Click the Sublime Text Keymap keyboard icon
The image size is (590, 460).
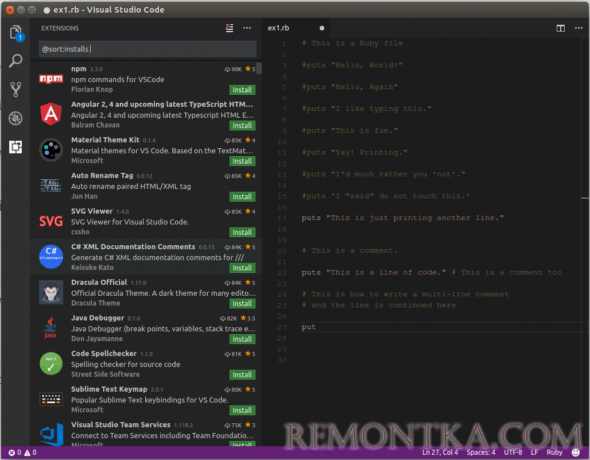[x=51, y=399]
